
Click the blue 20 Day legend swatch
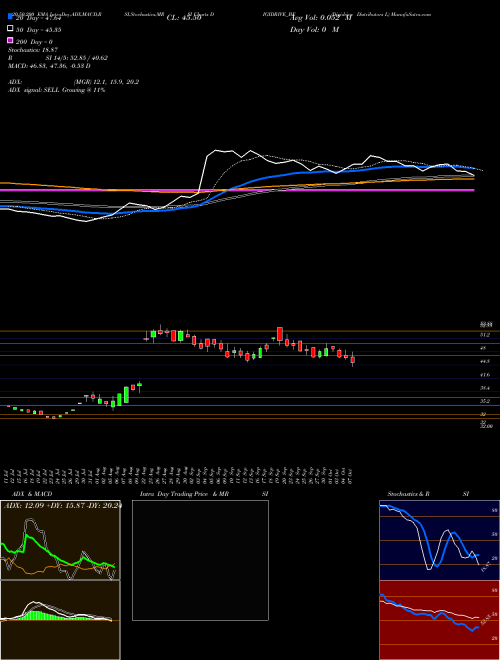(10, 17)
